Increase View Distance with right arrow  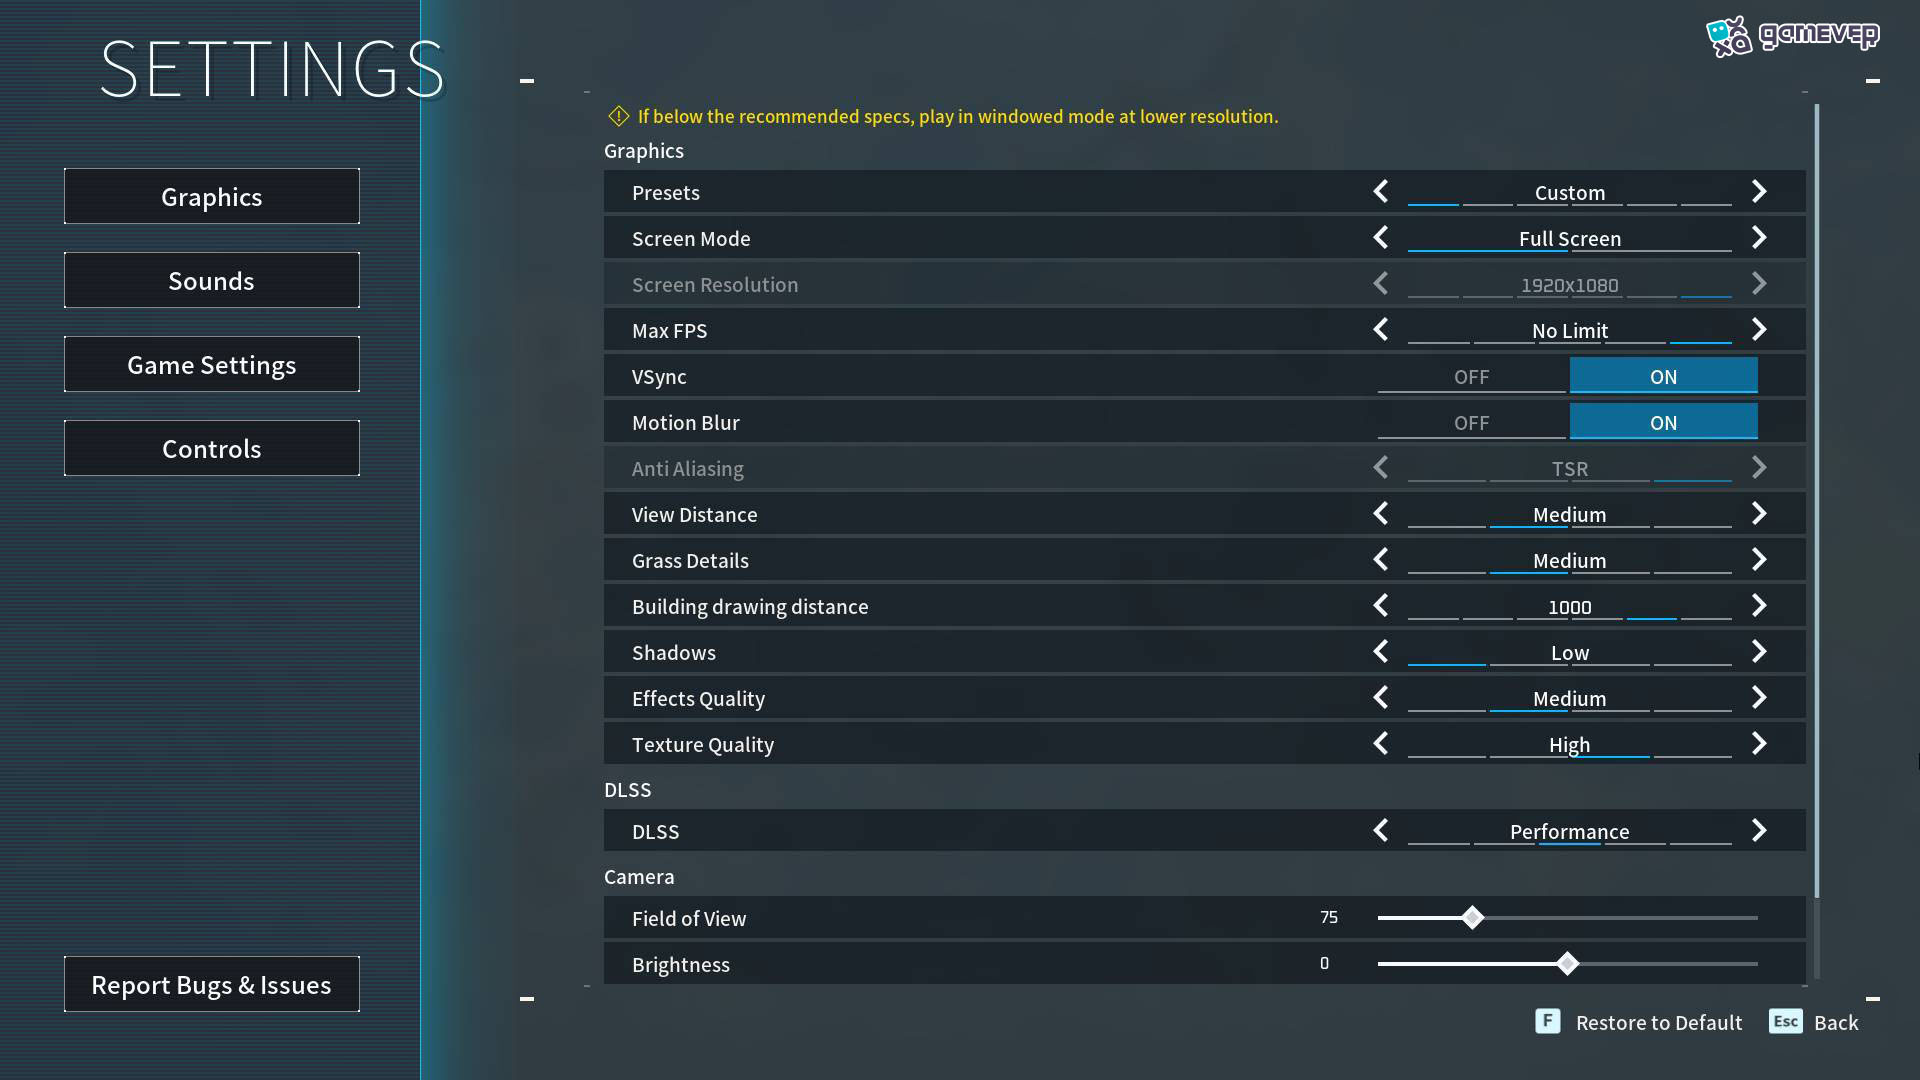(1759, 513)
